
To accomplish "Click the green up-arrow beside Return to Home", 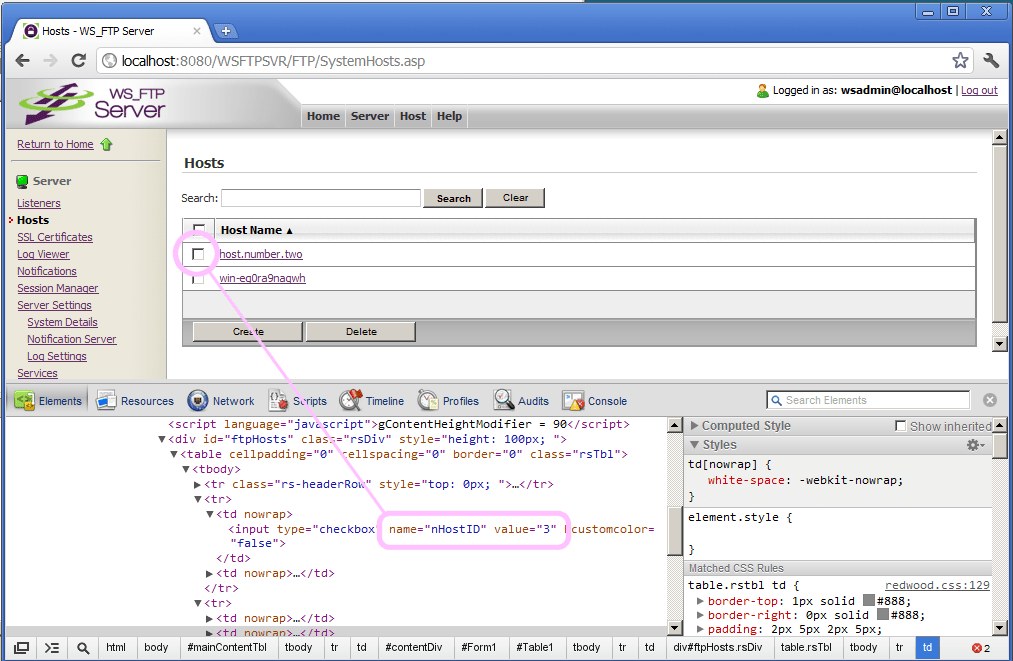I will point(107,144).
